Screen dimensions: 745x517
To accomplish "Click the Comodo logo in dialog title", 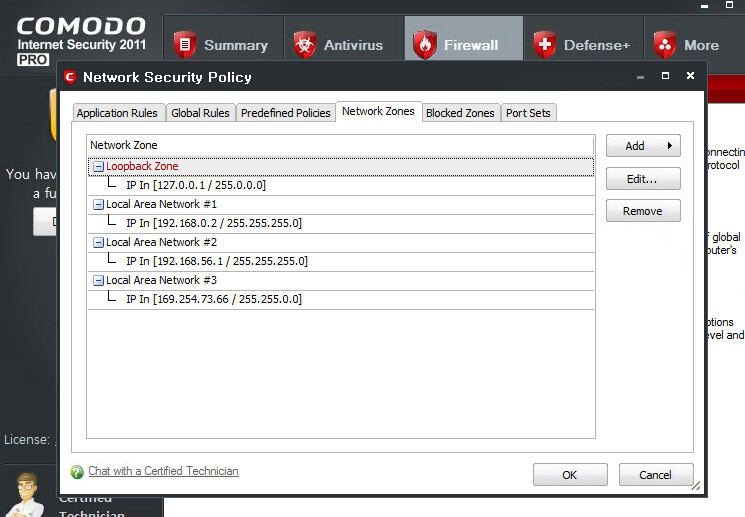I will [x=70, y=77].
